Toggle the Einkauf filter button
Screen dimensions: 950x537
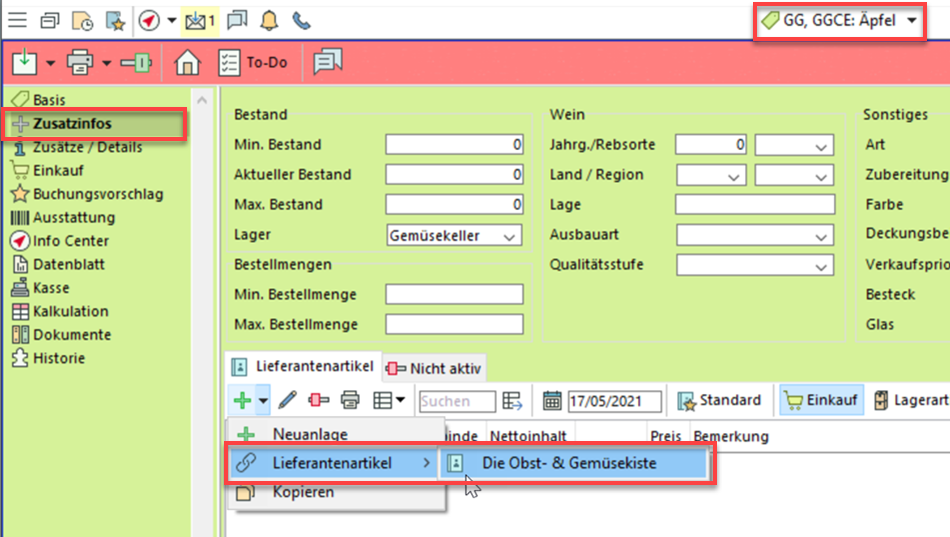pyautogui.click(x=819, y=400)
